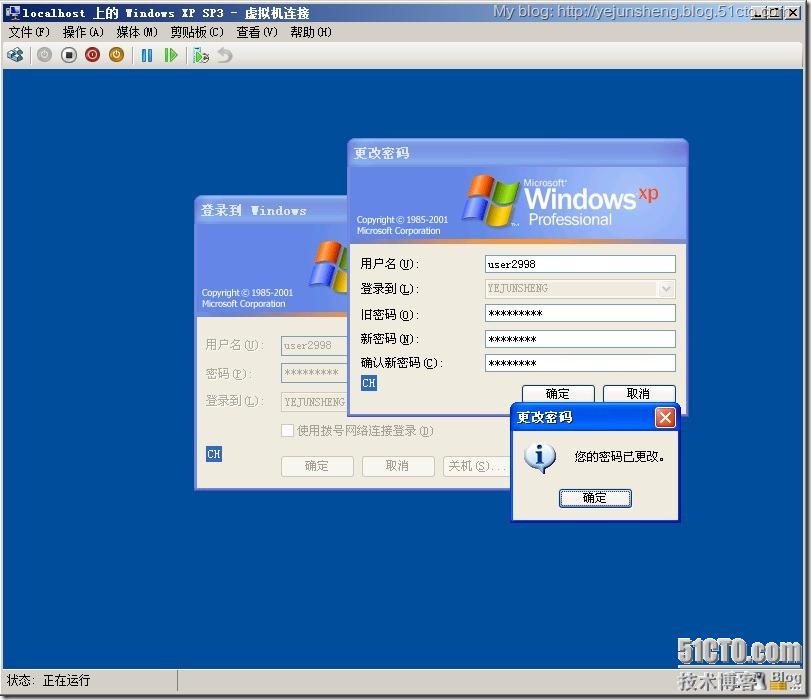Click login dialog 用户名 field

(x=314, y=345)
